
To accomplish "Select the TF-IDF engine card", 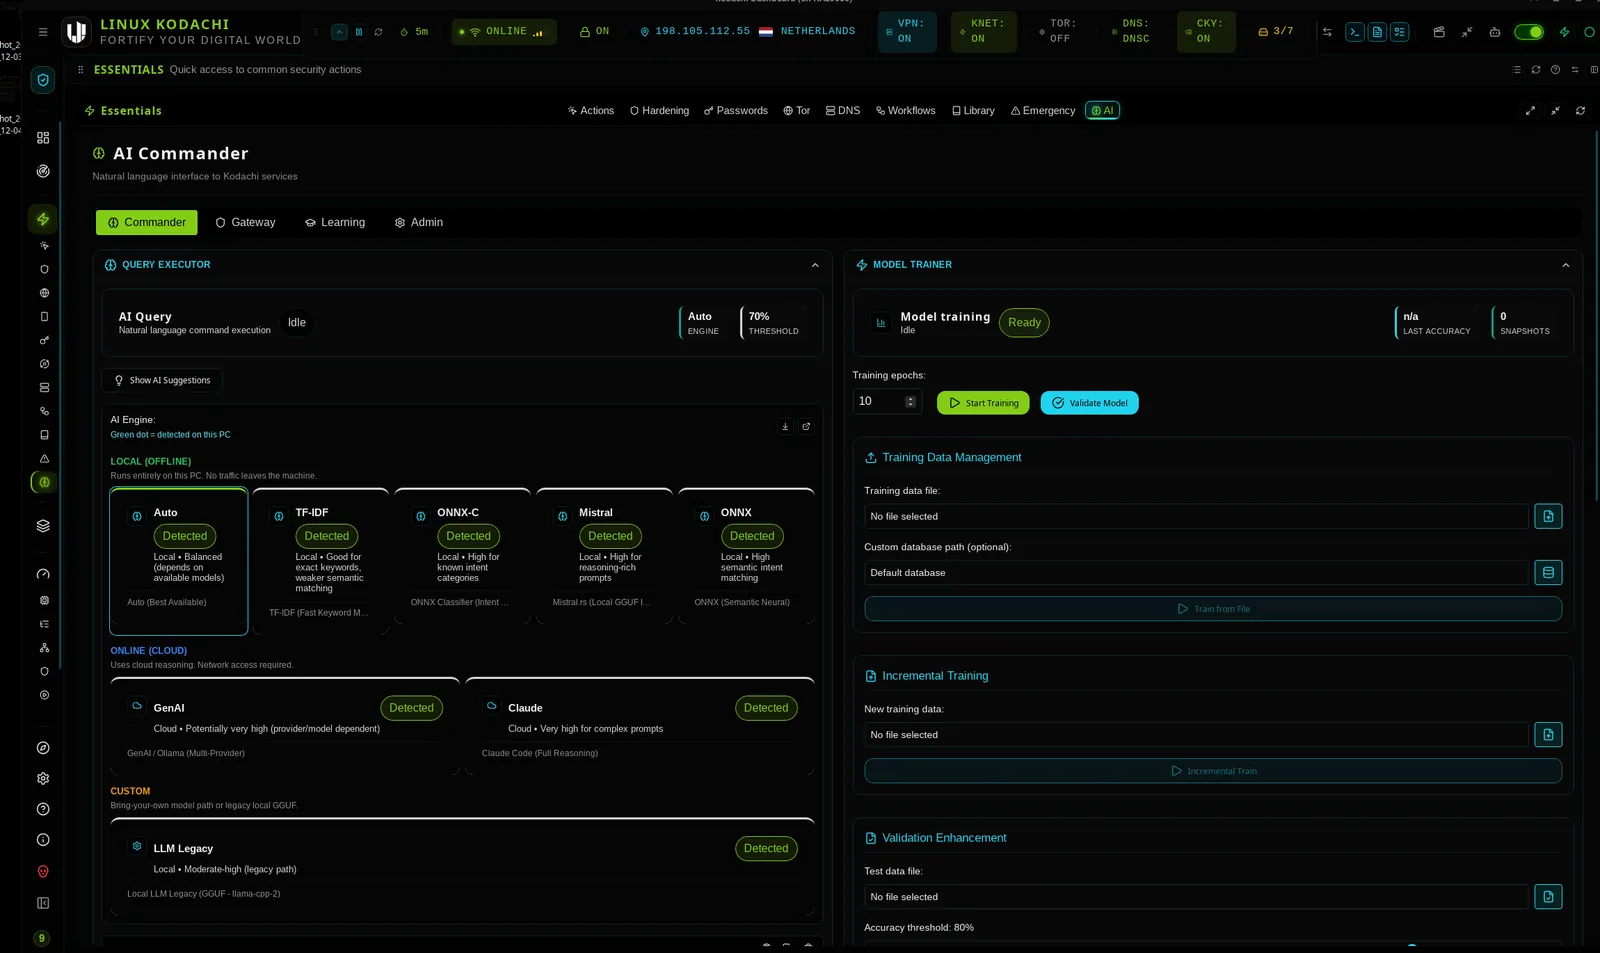I will coord(321,561).
